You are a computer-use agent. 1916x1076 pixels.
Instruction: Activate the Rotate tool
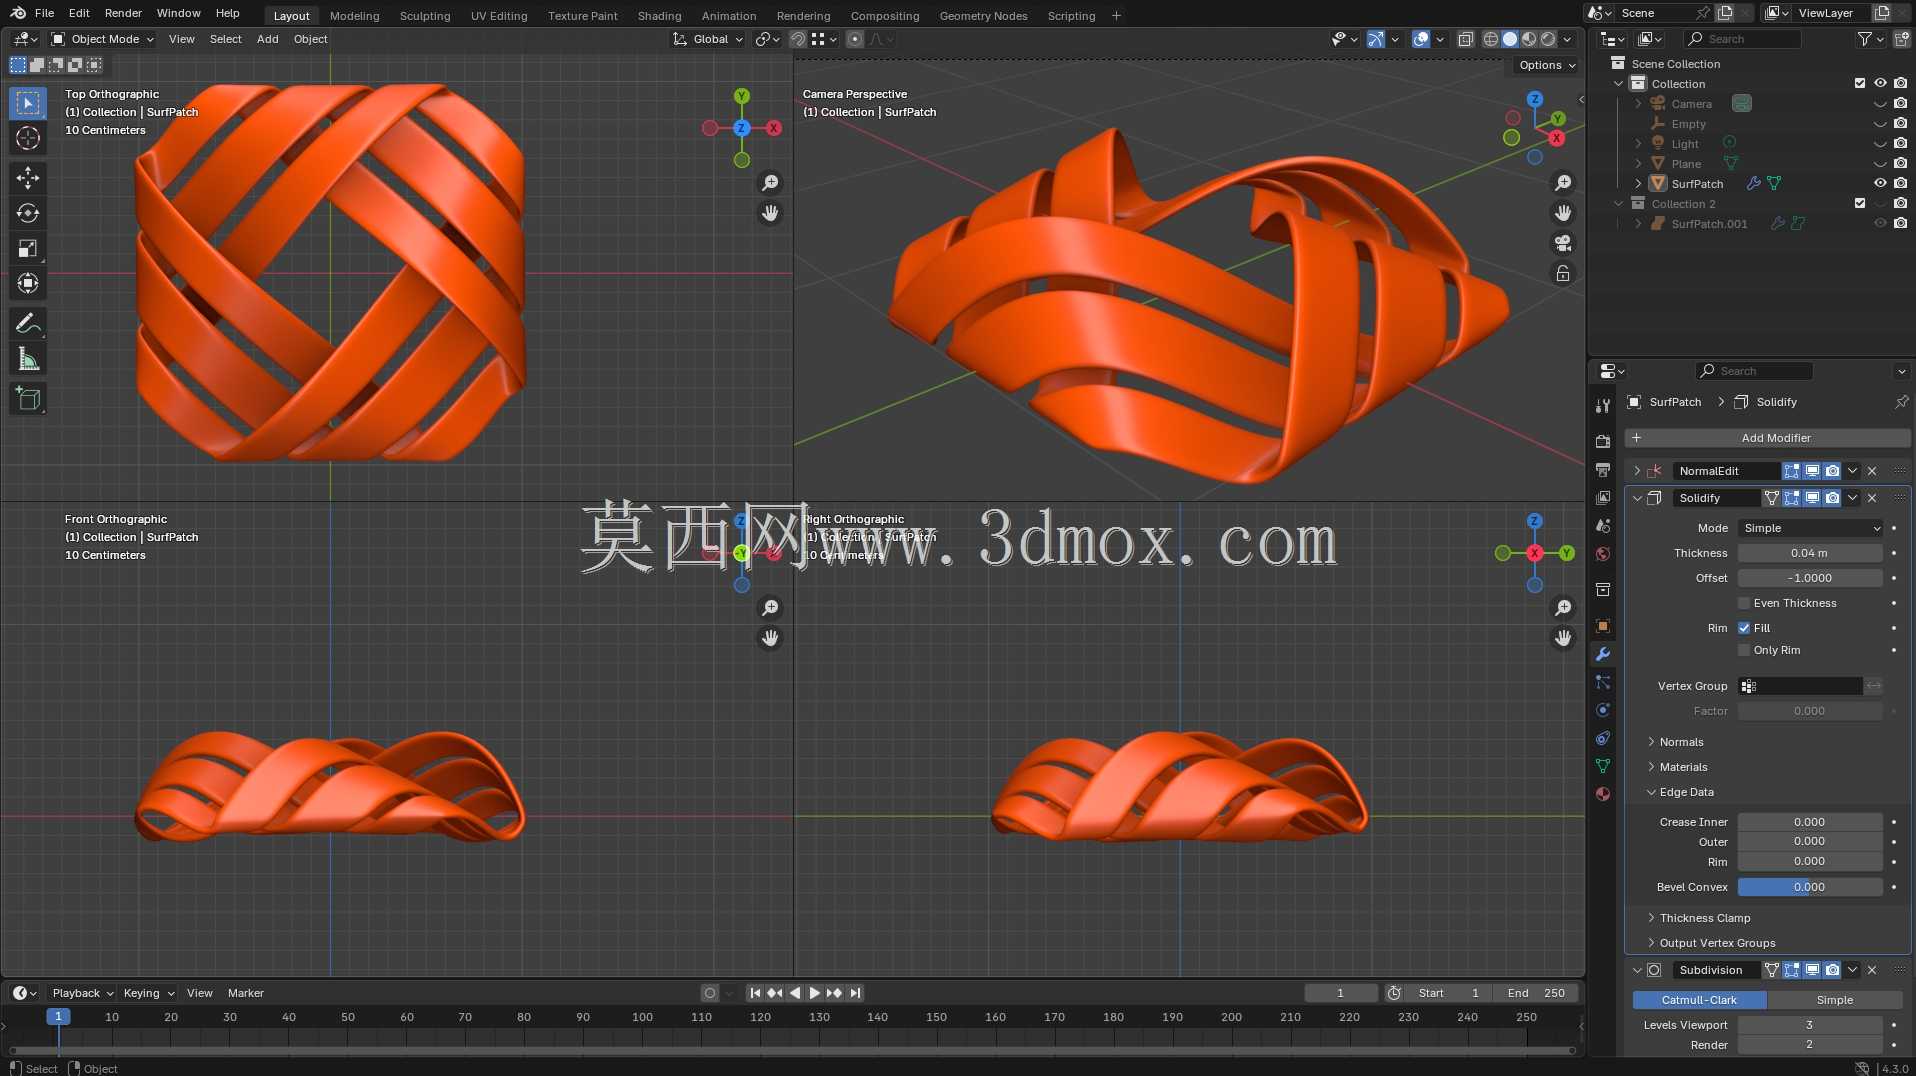point(28,213)
